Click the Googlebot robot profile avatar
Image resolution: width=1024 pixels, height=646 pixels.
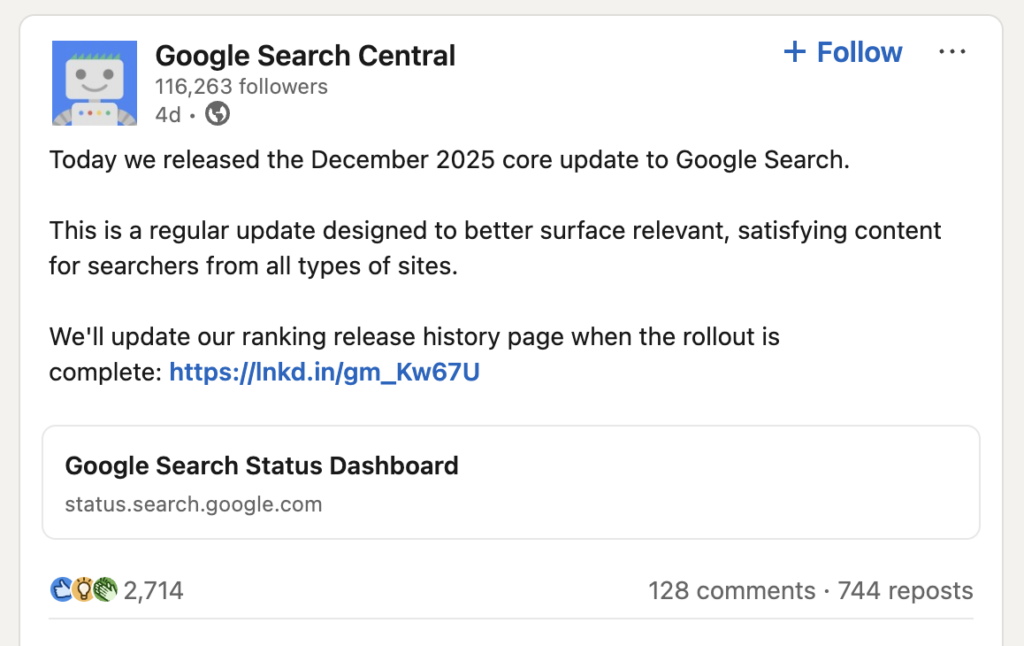(94, 83)
